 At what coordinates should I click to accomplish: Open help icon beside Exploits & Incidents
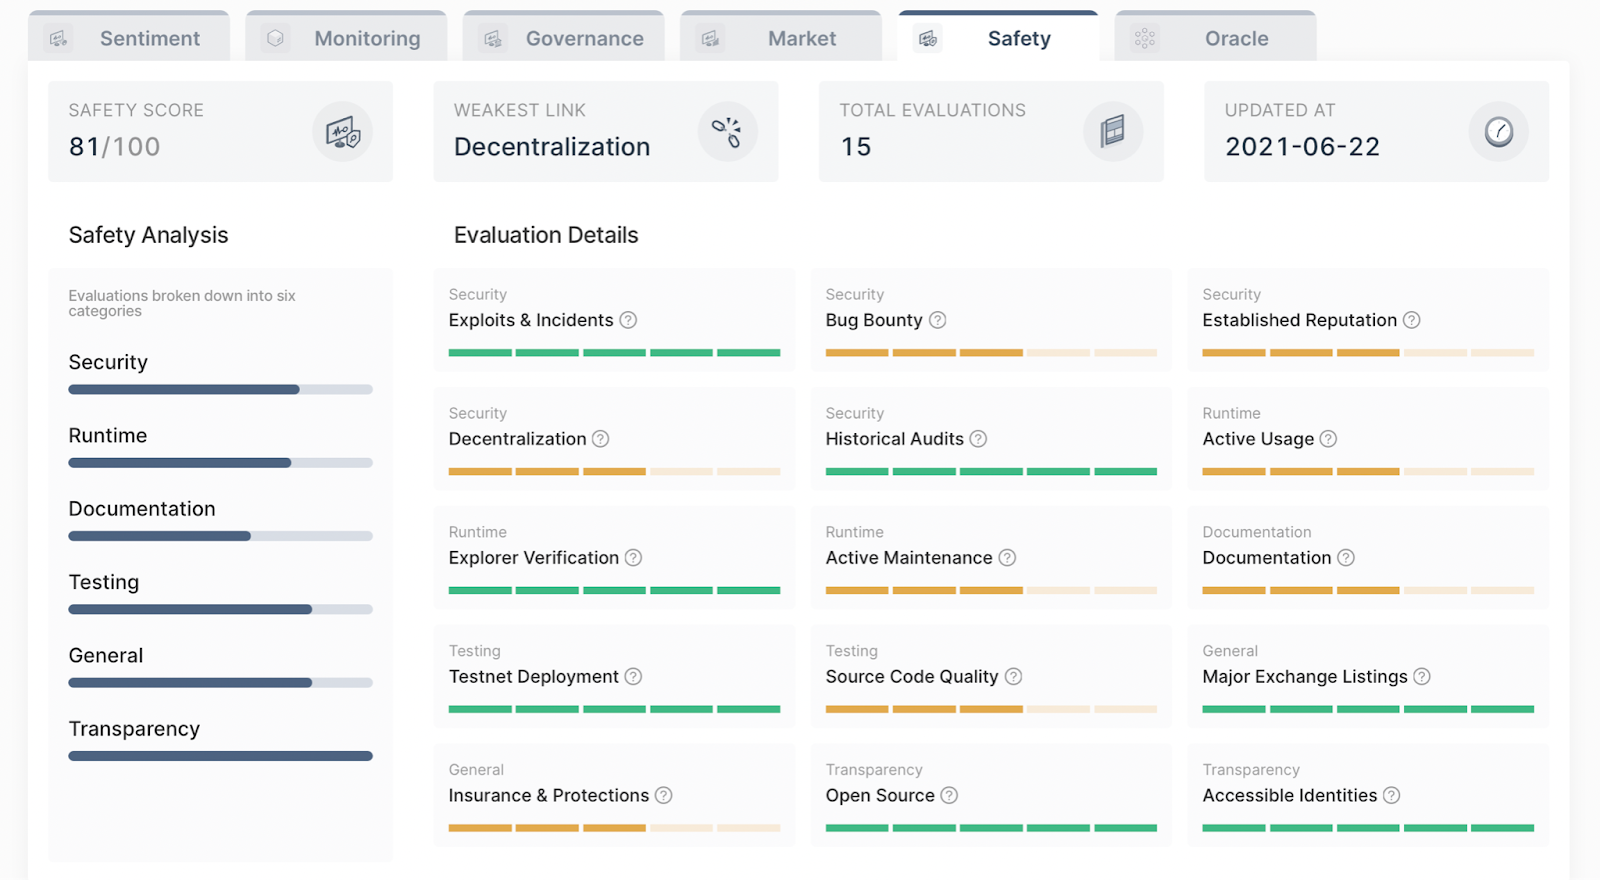pyautogui.click(x=628, y=320)
